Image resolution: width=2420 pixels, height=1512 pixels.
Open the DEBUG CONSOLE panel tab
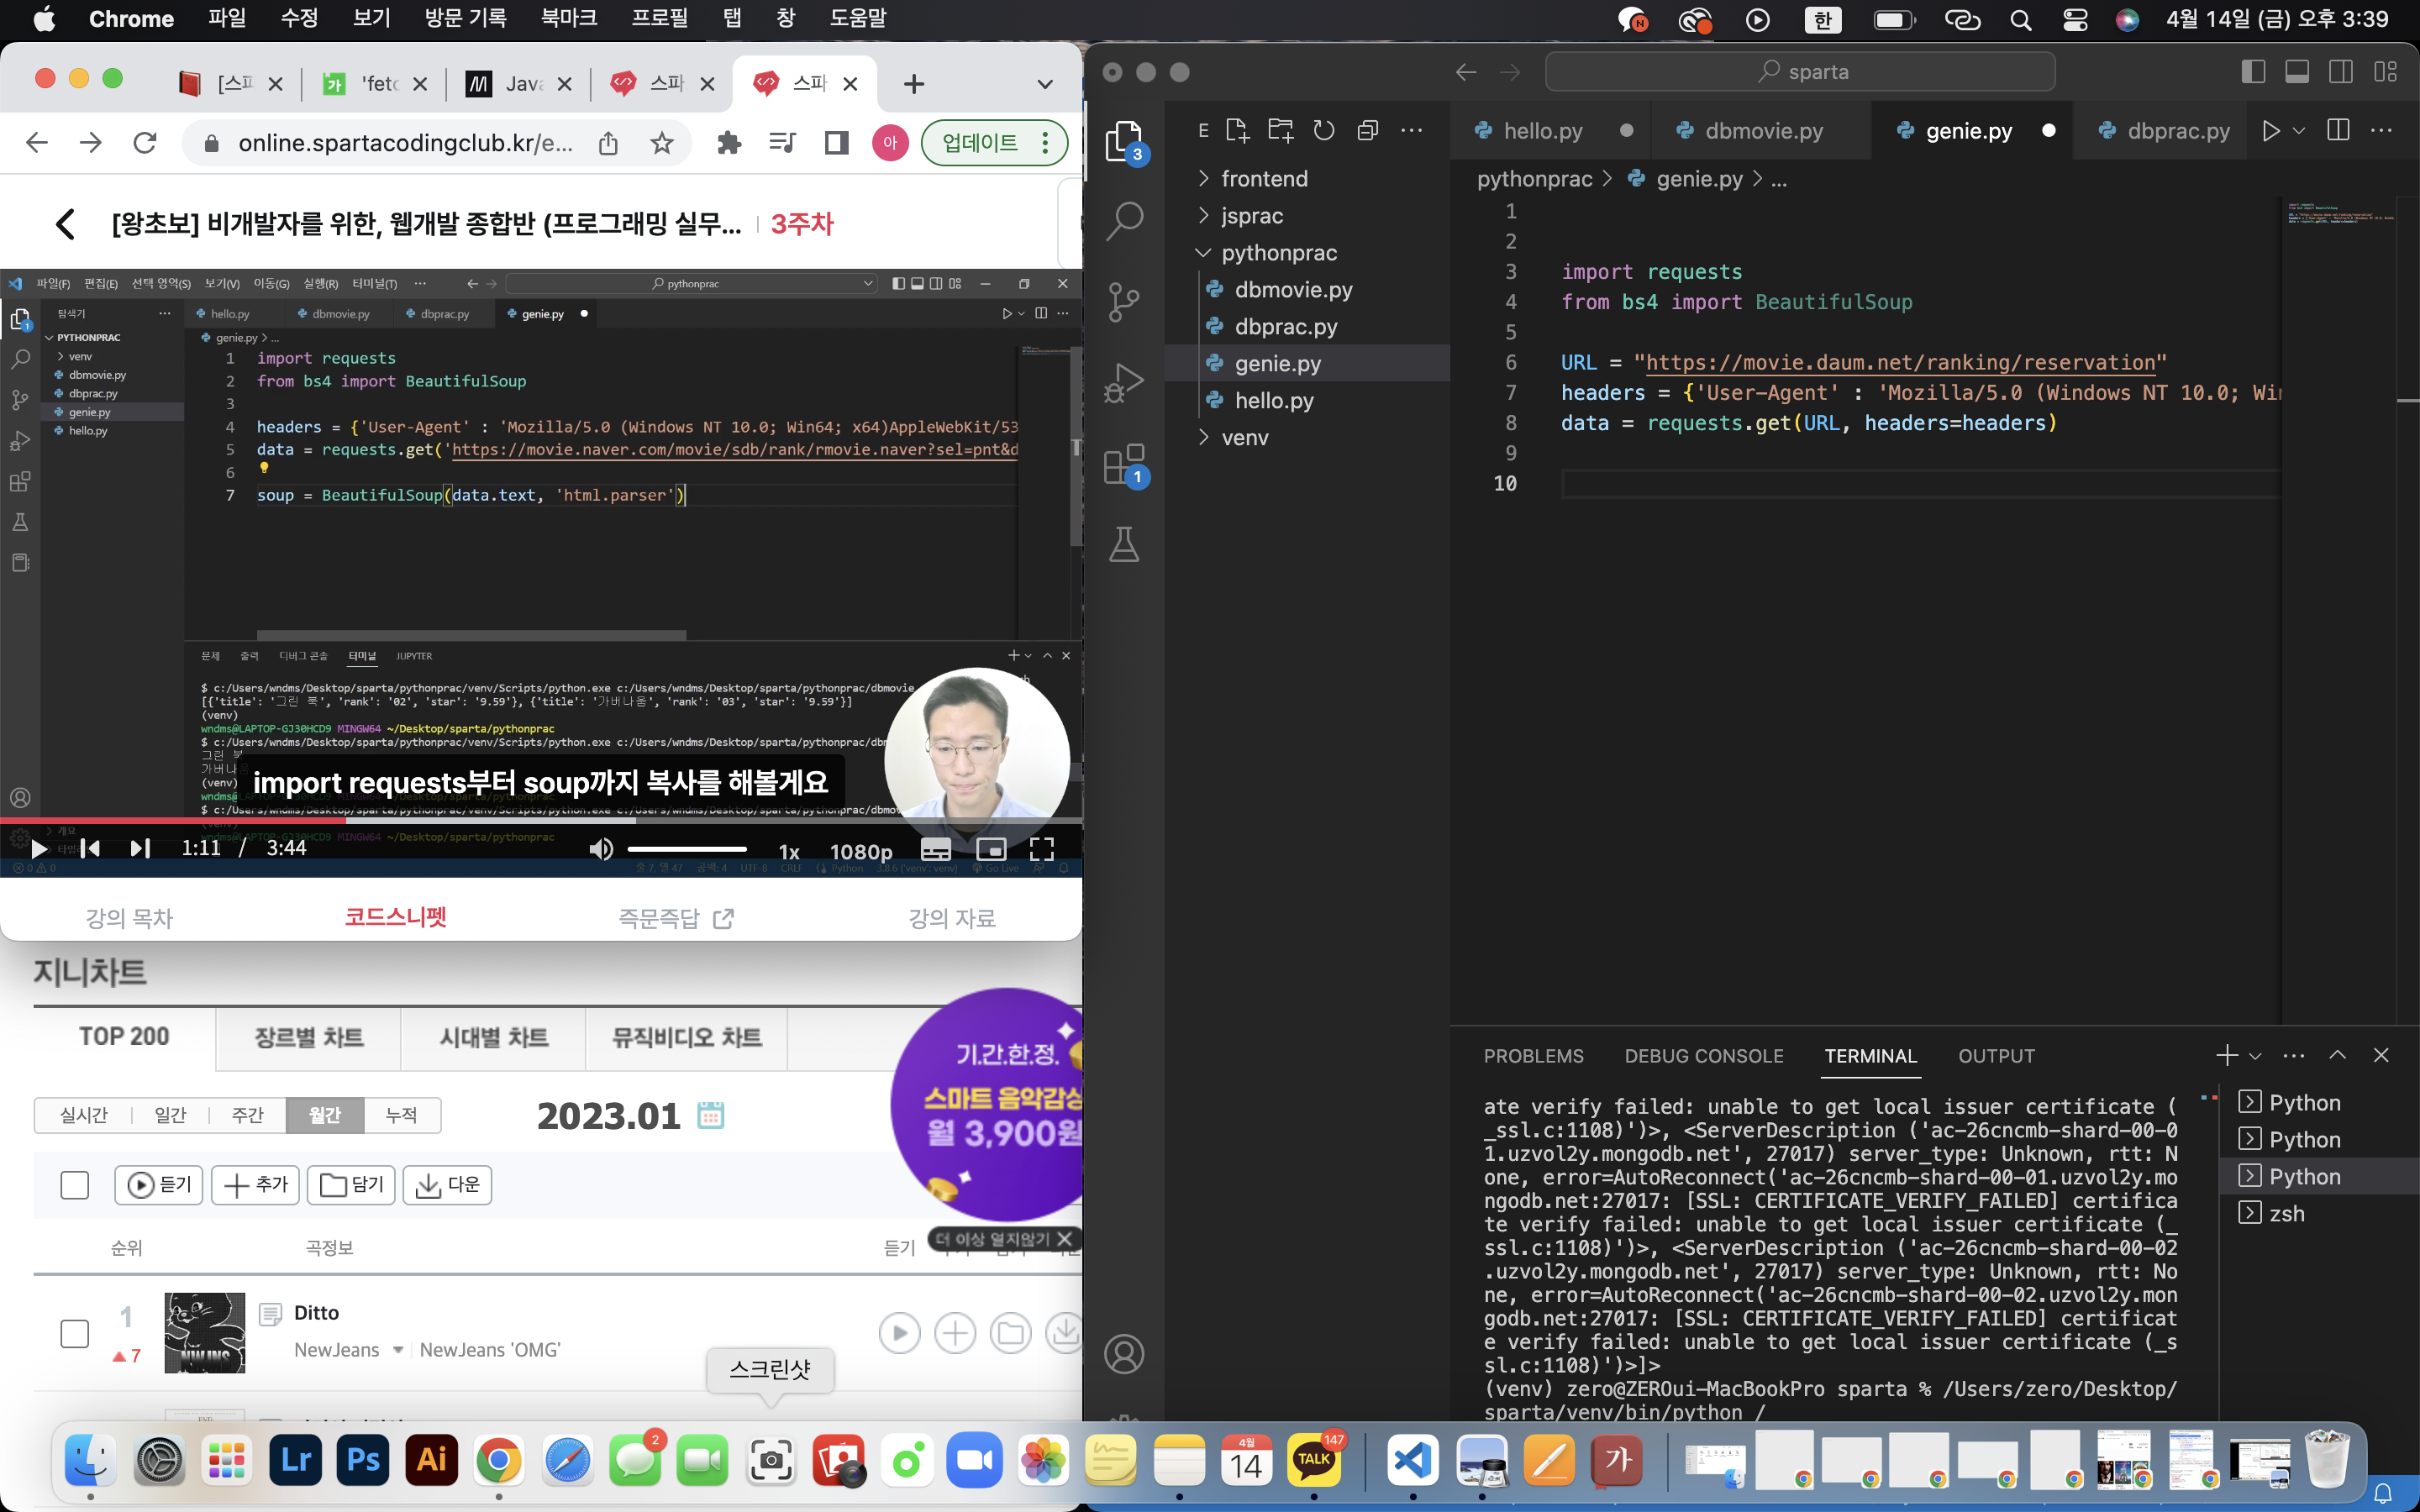(1704, 1056)
